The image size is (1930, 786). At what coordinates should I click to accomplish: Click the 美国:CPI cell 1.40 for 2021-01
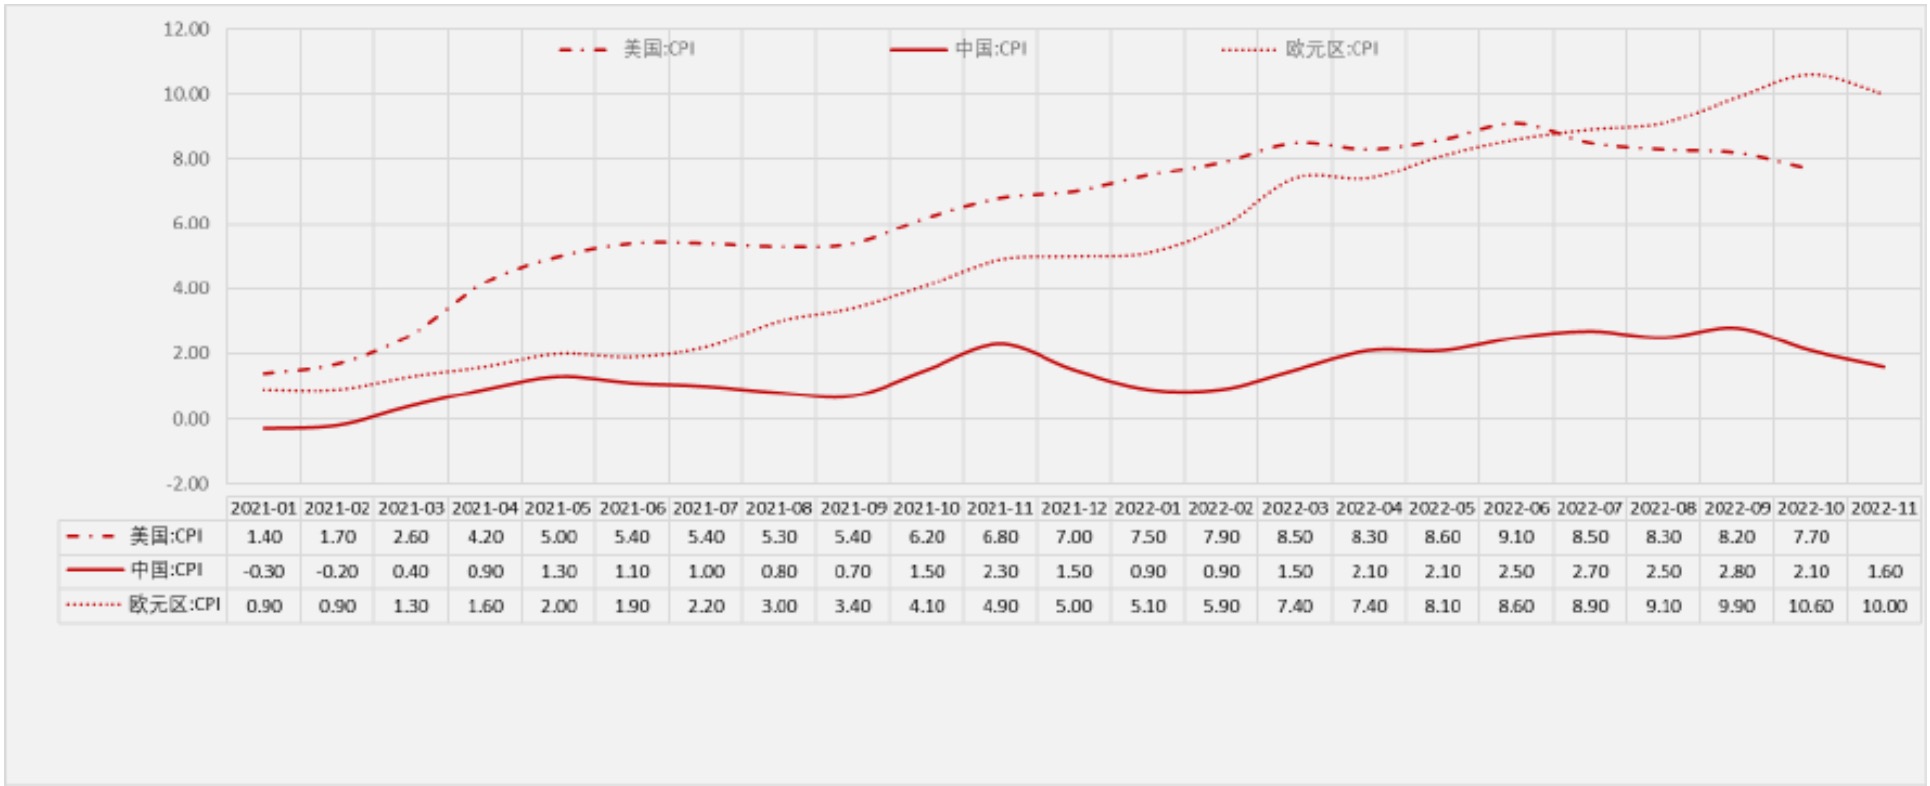[264, 537]
